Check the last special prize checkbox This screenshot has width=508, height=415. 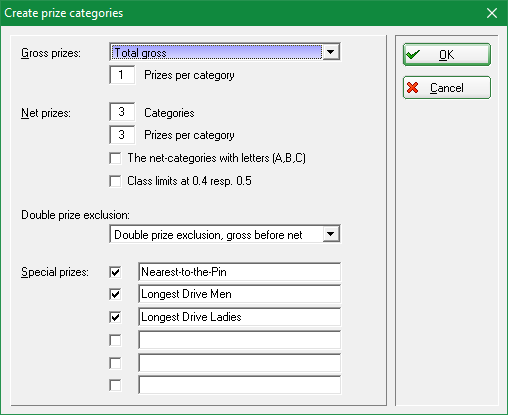(x=115, y=385)
